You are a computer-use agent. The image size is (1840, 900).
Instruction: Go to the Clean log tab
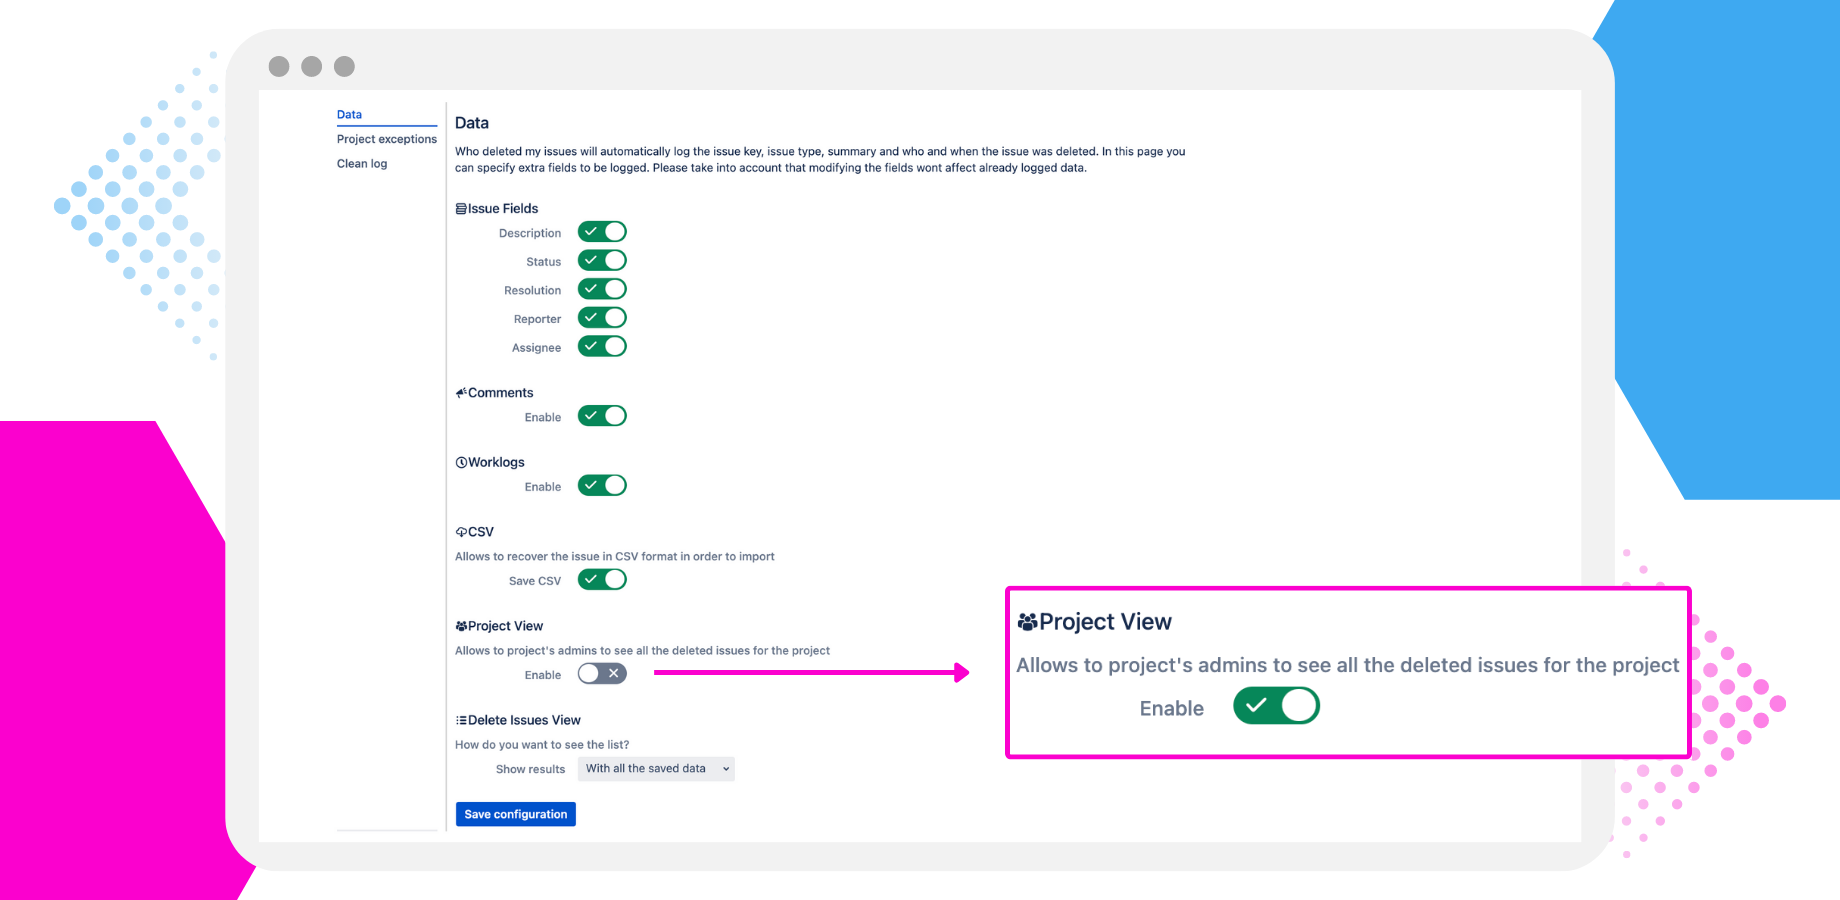pyautogui.click(x=362, y=164)
